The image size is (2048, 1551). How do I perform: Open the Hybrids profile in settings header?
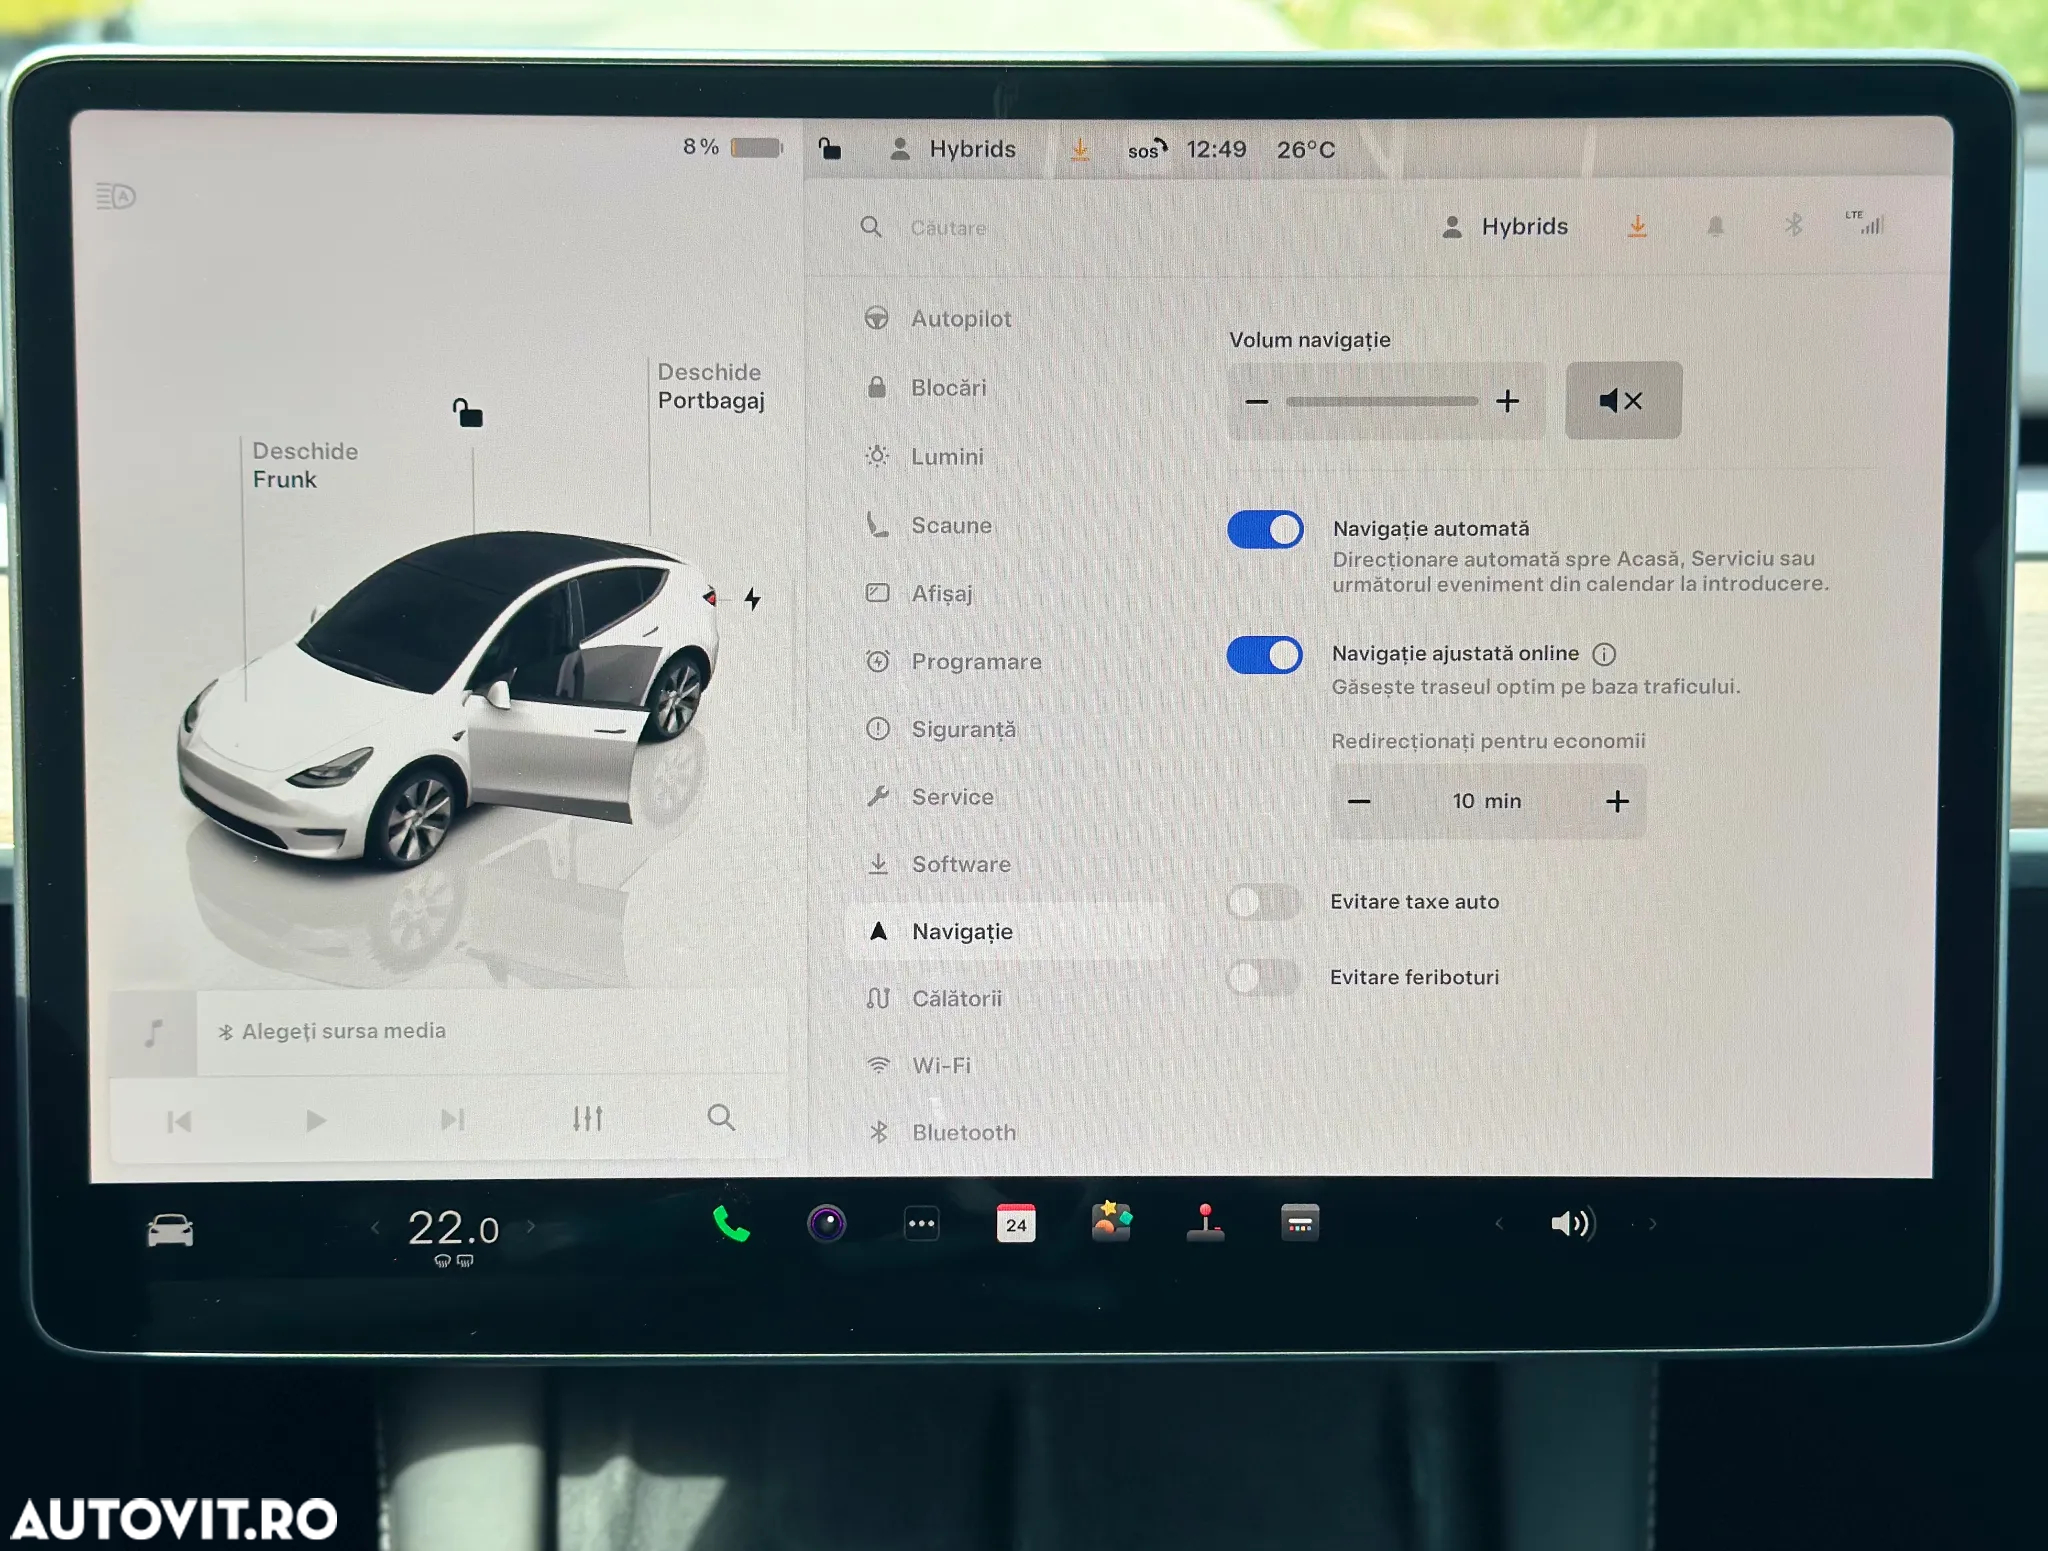pyautogui.click(x=1505, y=227)
